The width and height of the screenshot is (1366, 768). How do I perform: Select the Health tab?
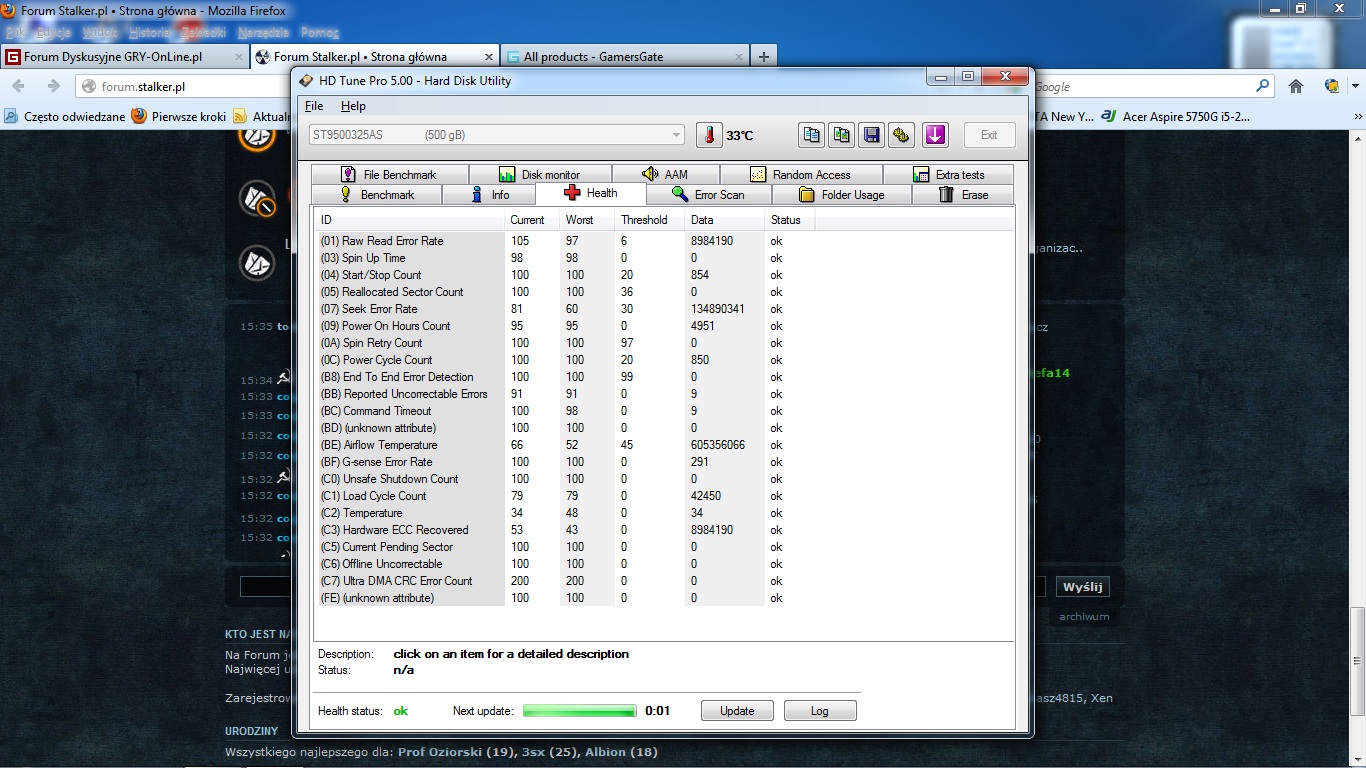[591, 193]
